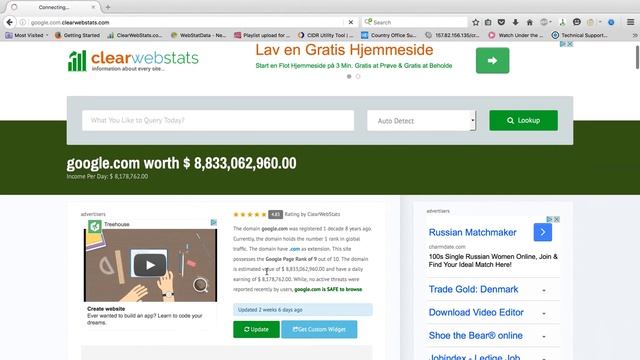This screenshot has width=640, height=360.
Task: Open the Firefox hamburger menu
Action: pyautogui.click(x=631, y=22)
